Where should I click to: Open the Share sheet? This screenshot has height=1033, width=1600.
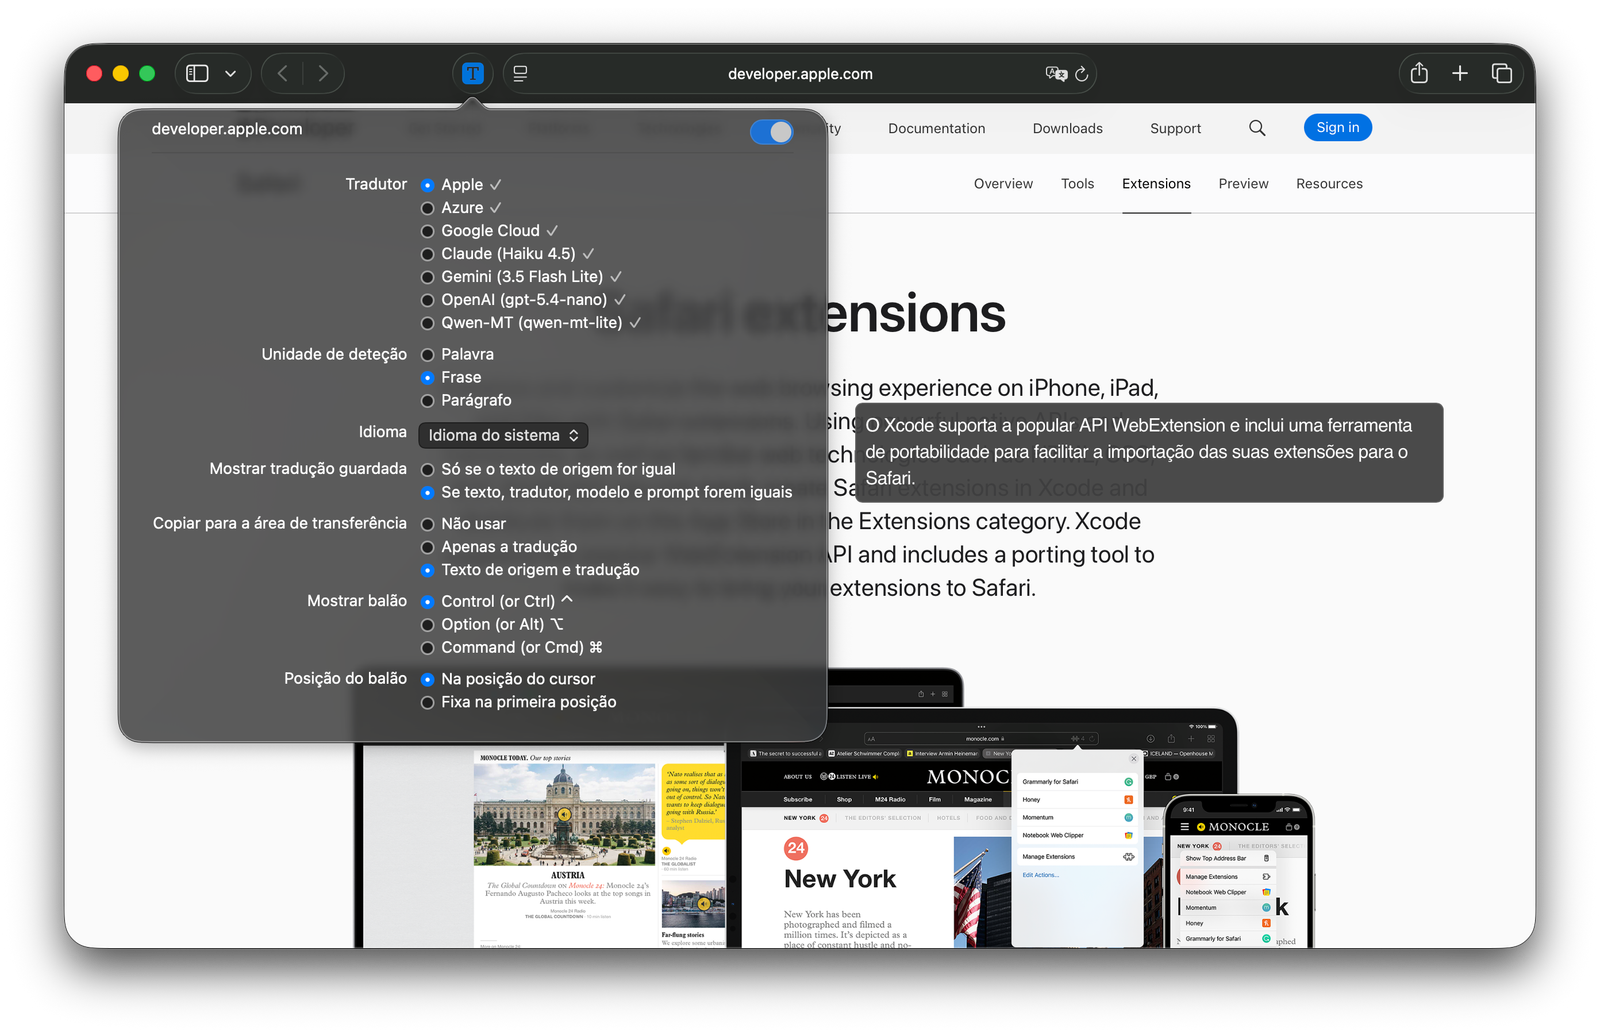(x=1419, y=73)
